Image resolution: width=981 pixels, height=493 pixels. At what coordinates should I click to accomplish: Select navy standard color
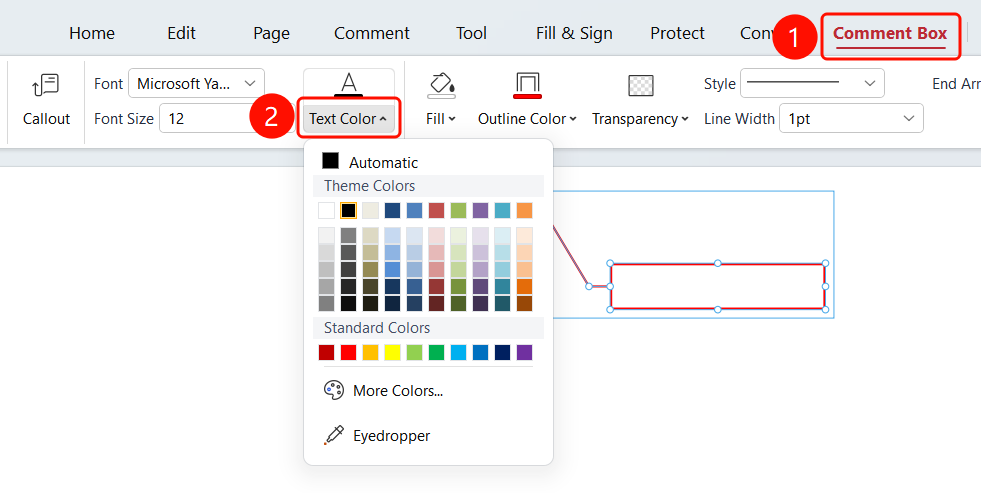[x=502, y=352]
